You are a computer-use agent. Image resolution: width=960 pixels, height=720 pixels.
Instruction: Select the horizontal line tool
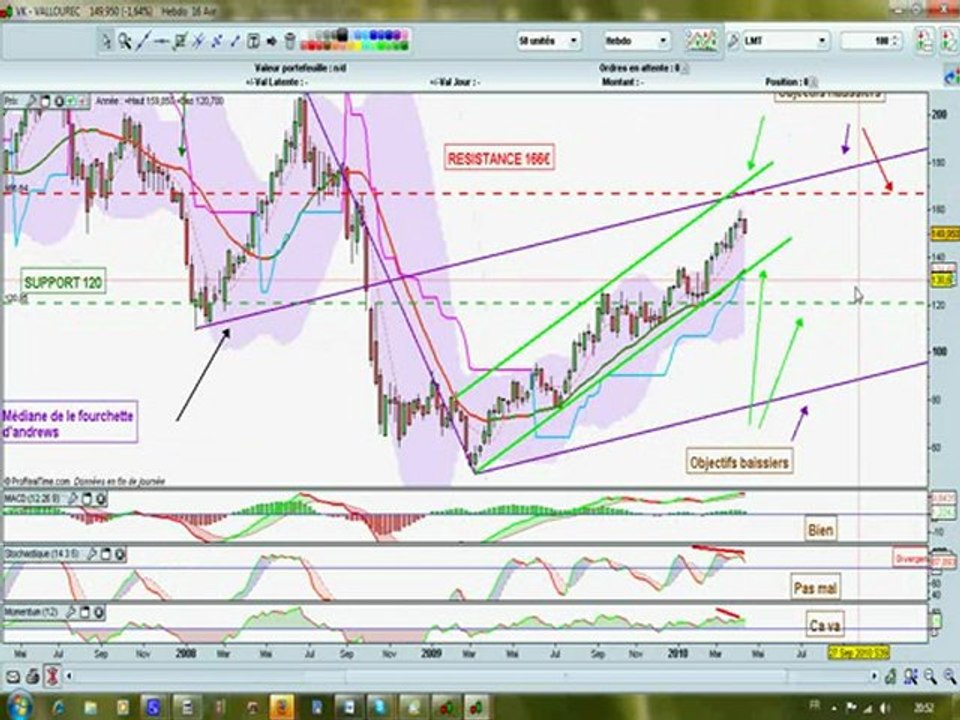coord(161,41)
